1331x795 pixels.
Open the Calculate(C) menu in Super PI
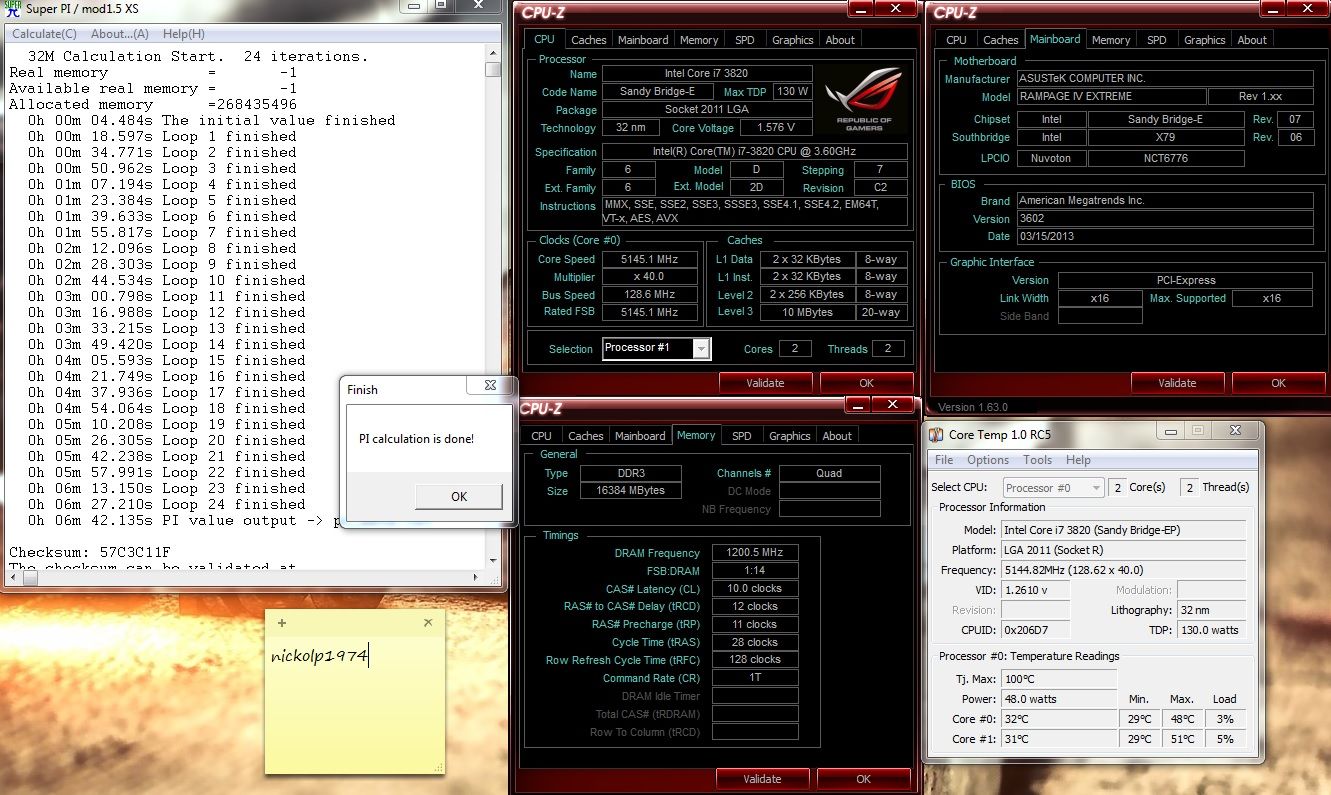[44, 34]
